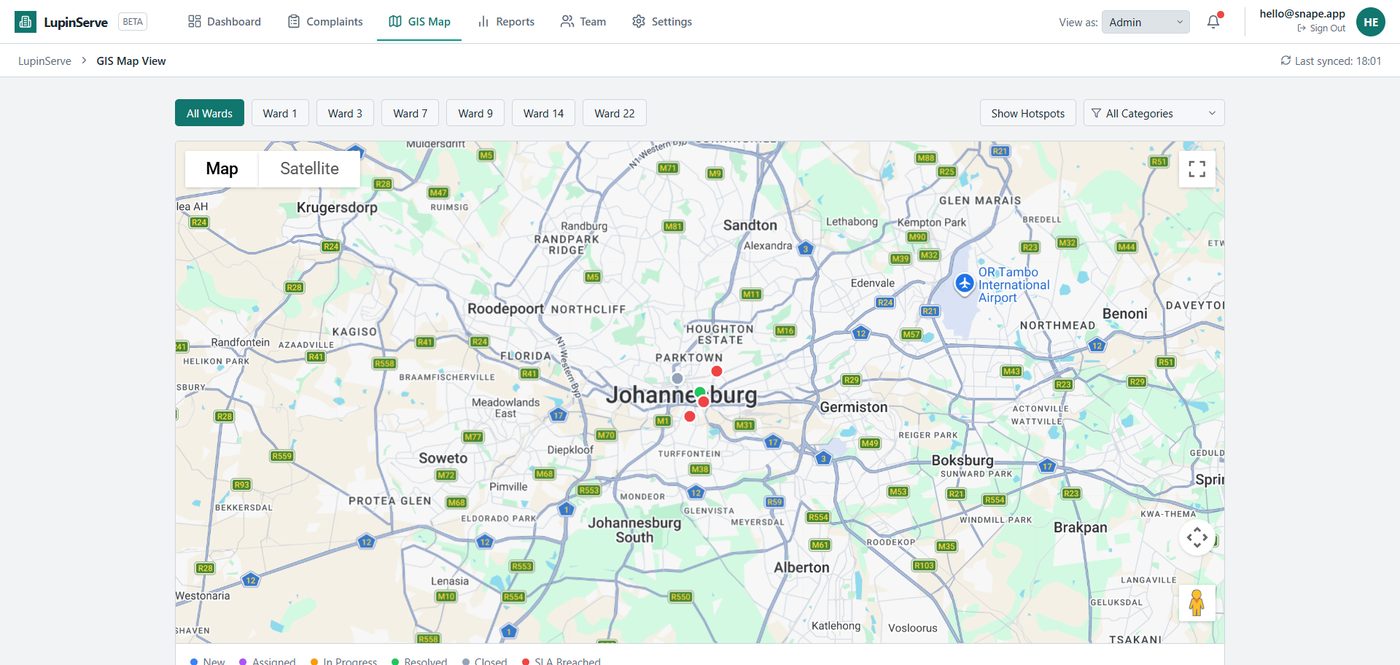Click the Germiston label on map

tap(854, 407)
